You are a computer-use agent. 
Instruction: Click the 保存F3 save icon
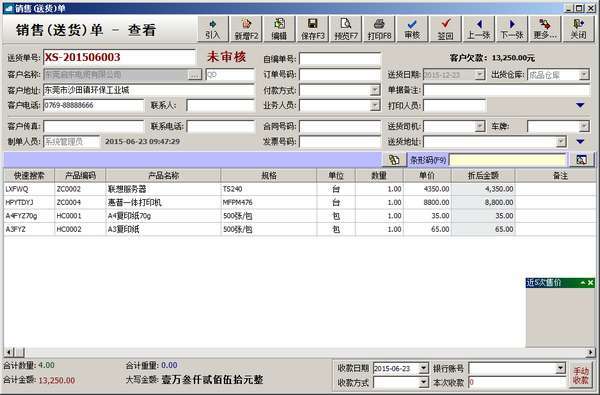pyautogui.click(x=313, y=28)
